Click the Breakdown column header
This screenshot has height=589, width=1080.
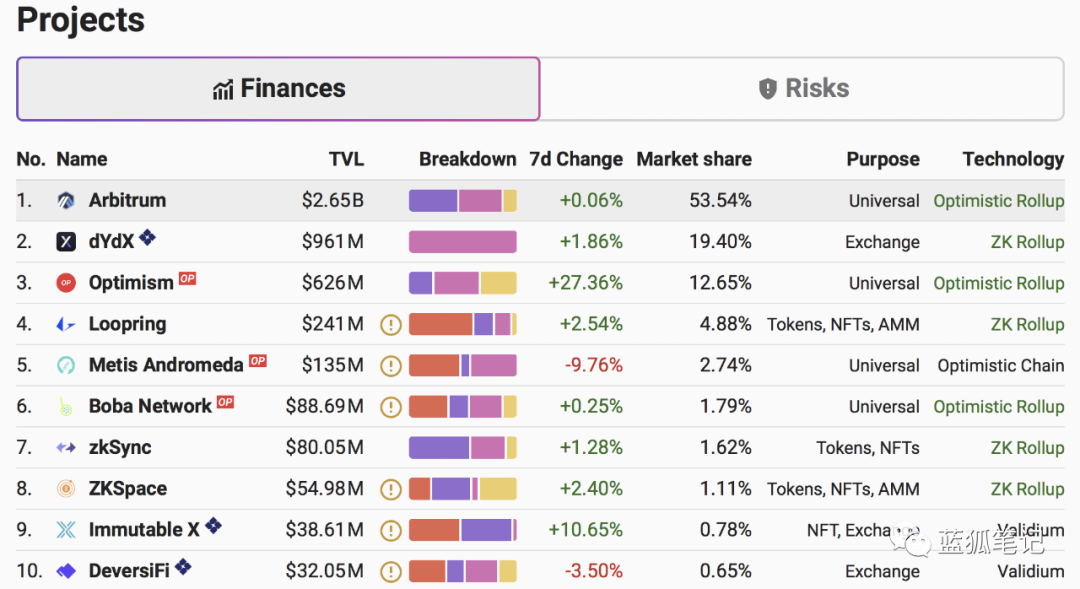click(x=468, y=159)
